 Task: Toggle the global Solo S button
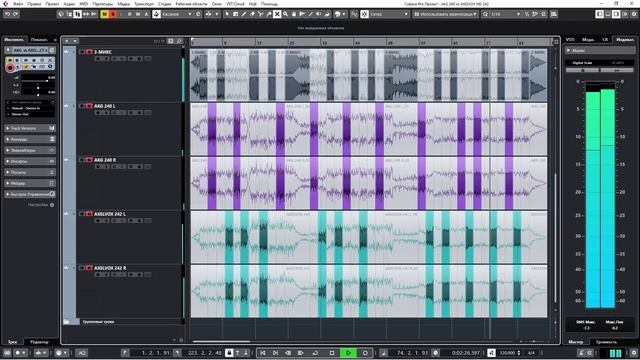(x=113, y=14)
